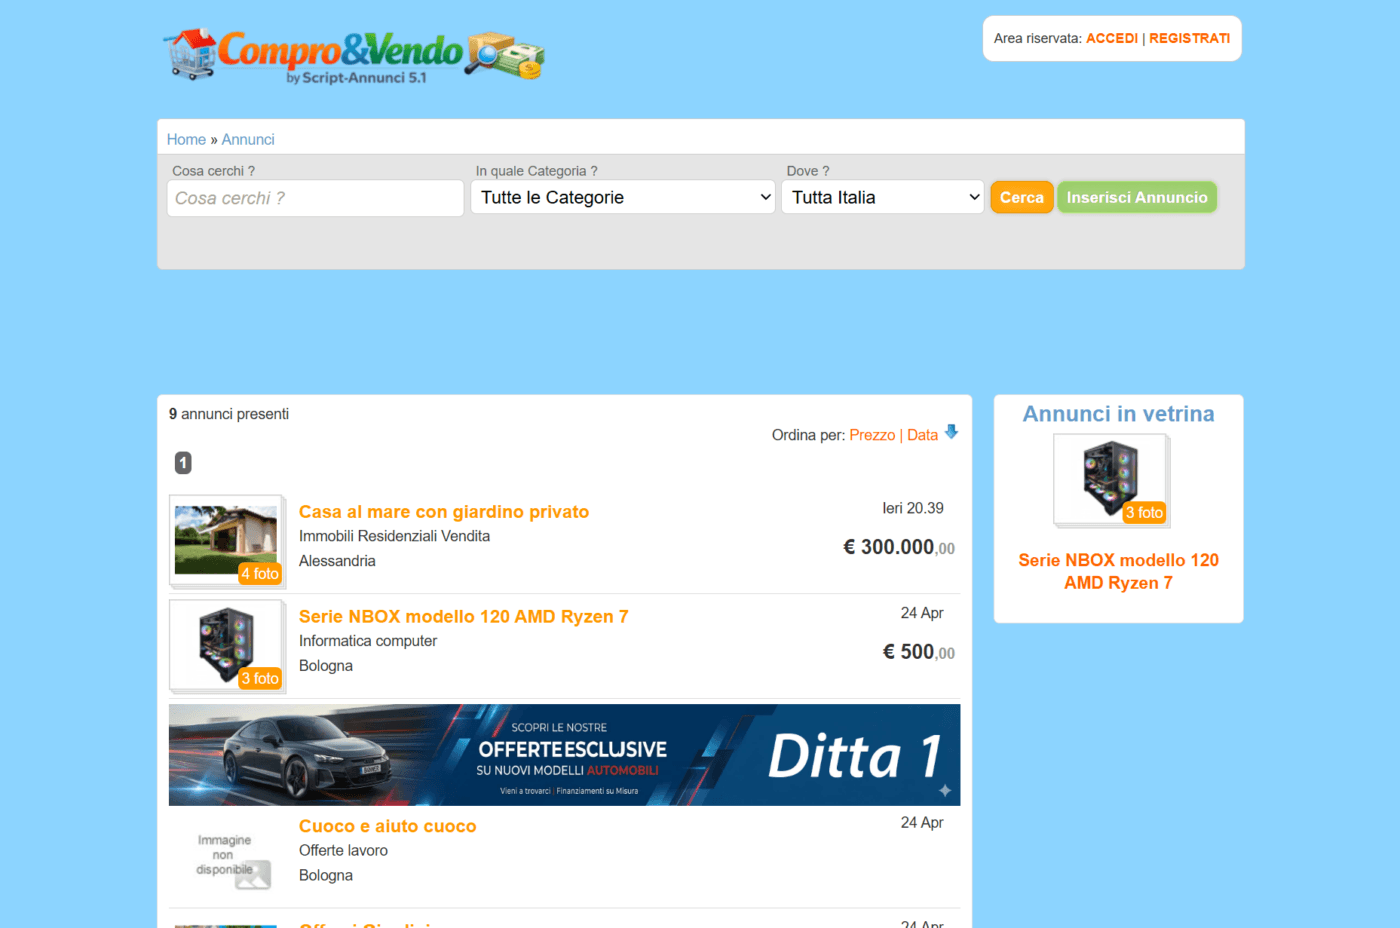Open the REGISTRATI signup link
Viewport: 1400px width, 928px height.
pyautogui.click(x=1189, y=38)
